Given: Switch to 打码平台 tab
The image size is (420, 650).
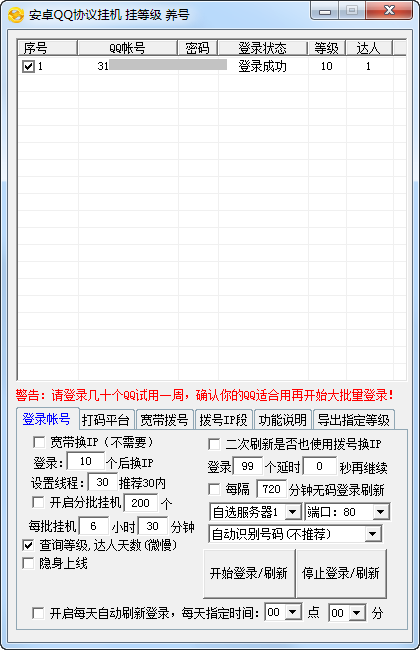Looking at the screenshot, I should point(106,420).
